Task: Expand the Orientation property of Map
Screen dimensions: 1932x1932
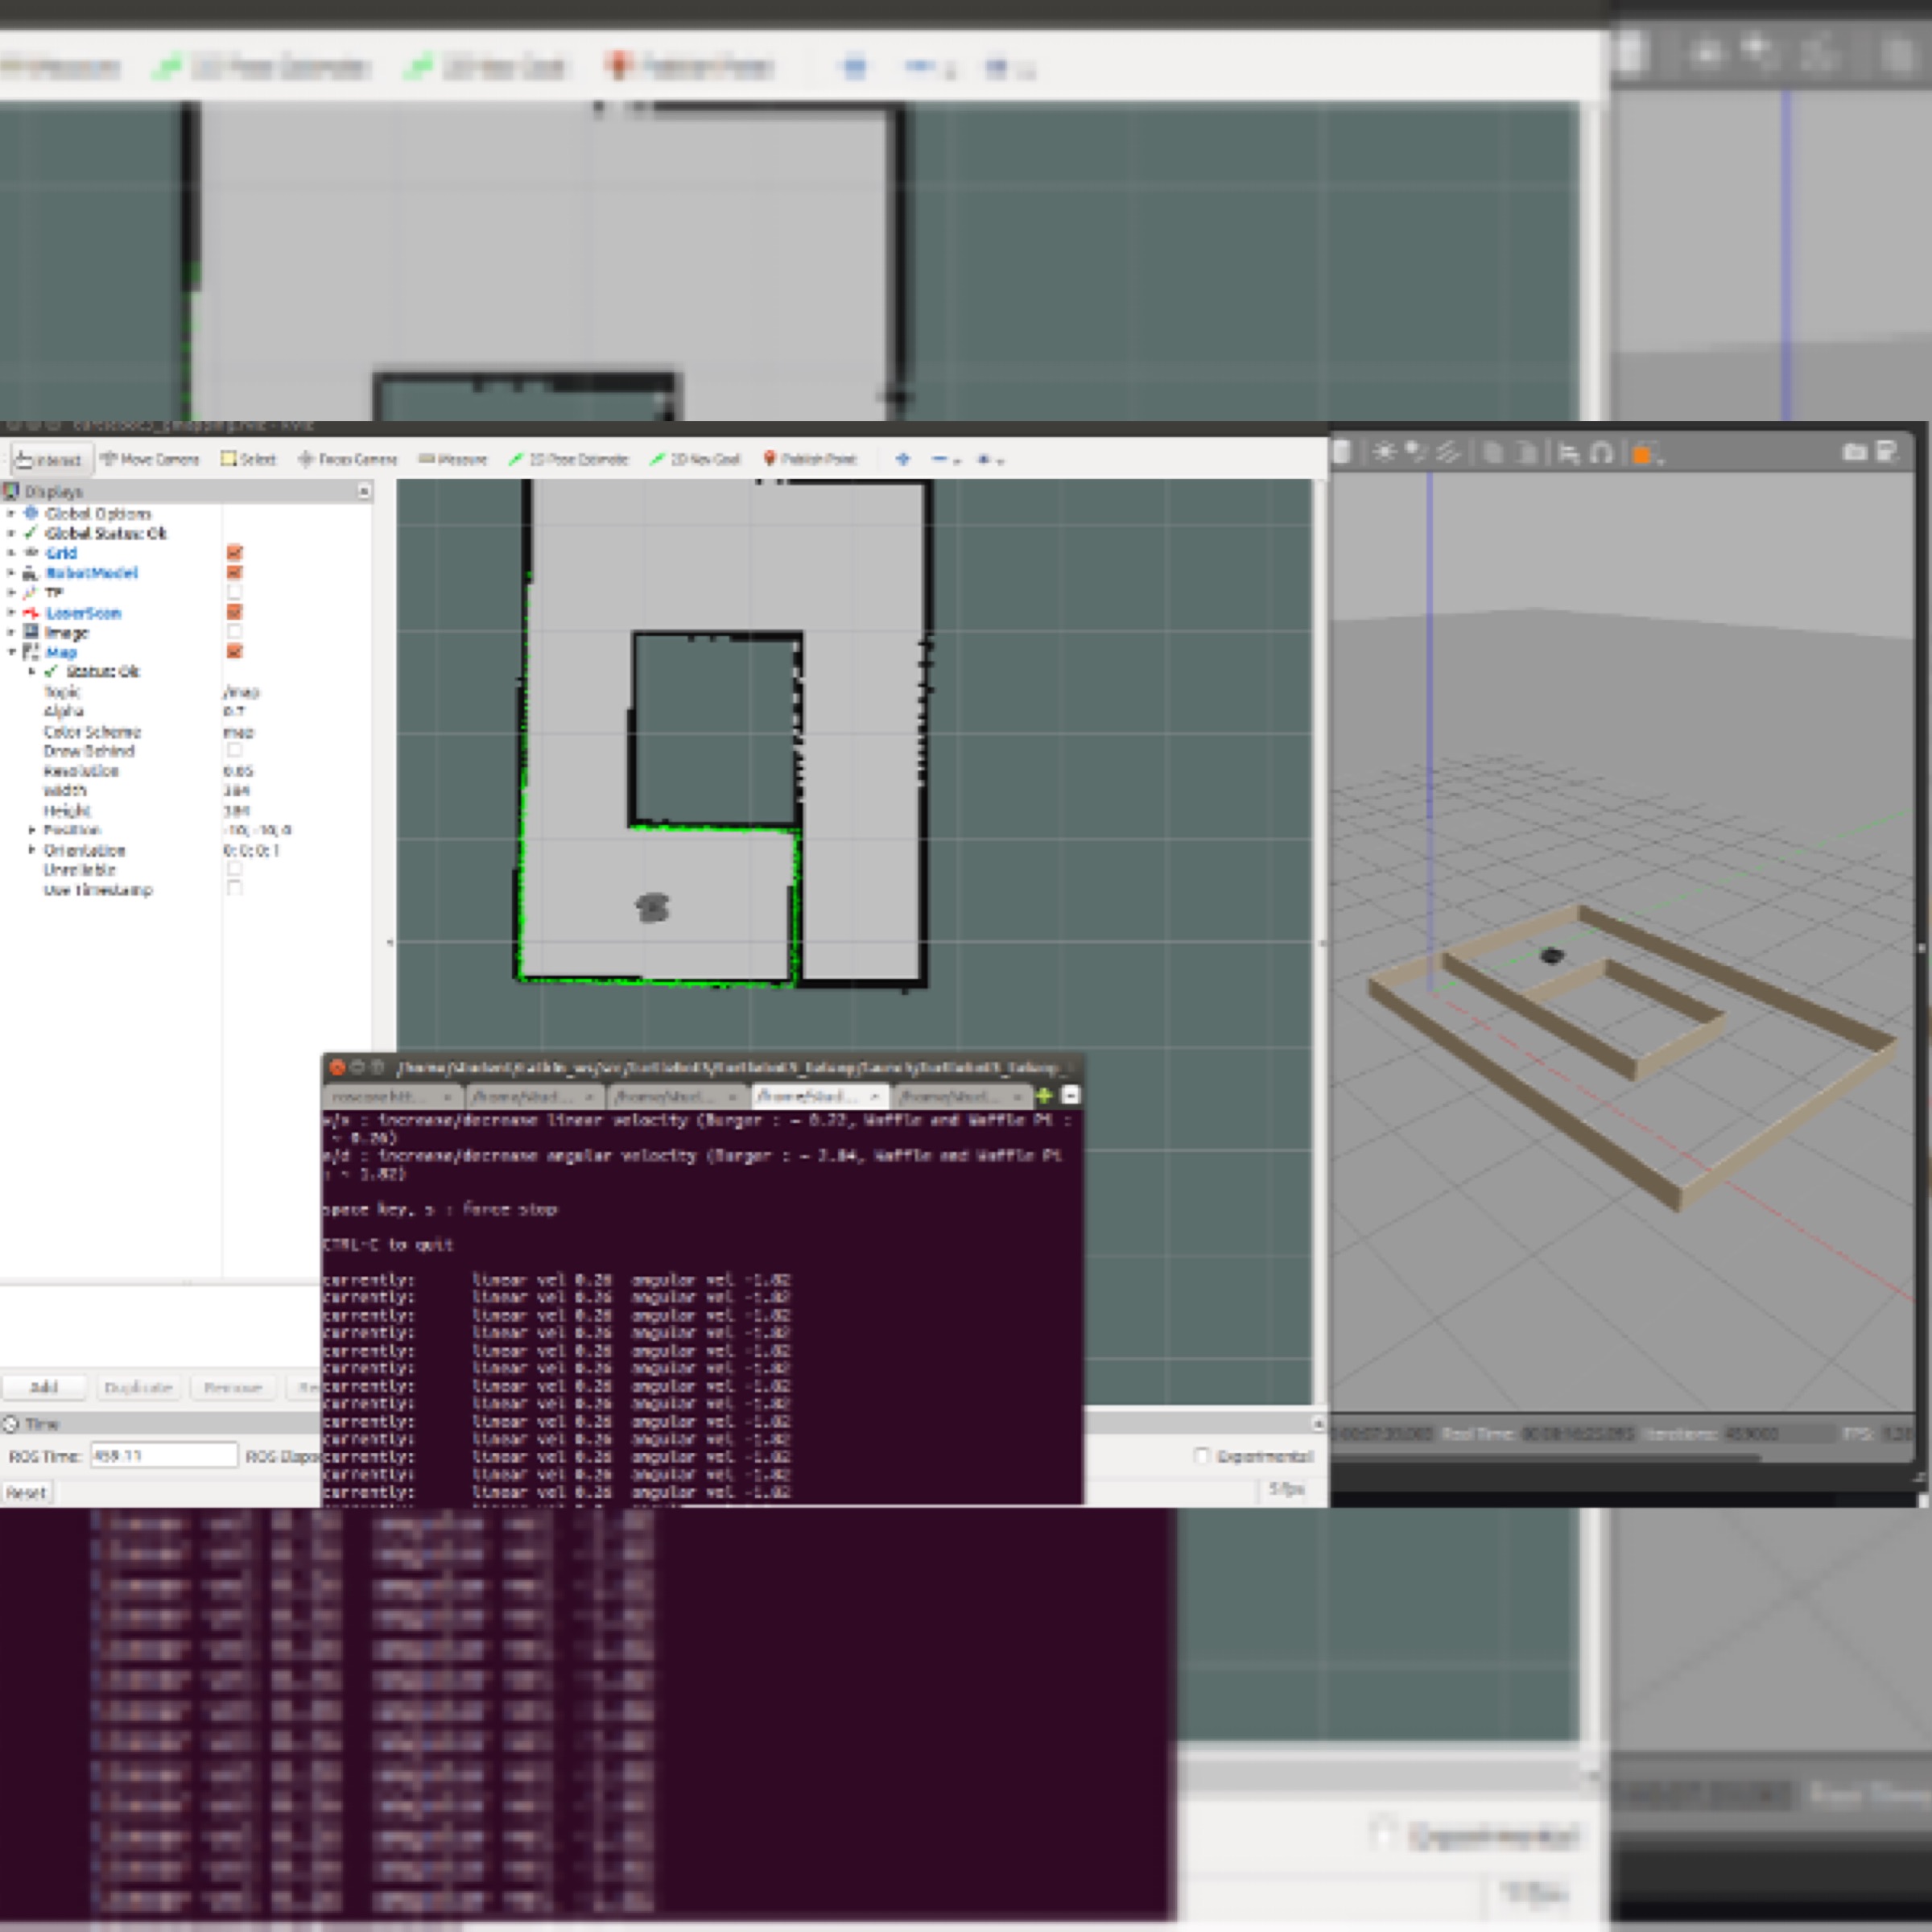Action: click(32, 850)
